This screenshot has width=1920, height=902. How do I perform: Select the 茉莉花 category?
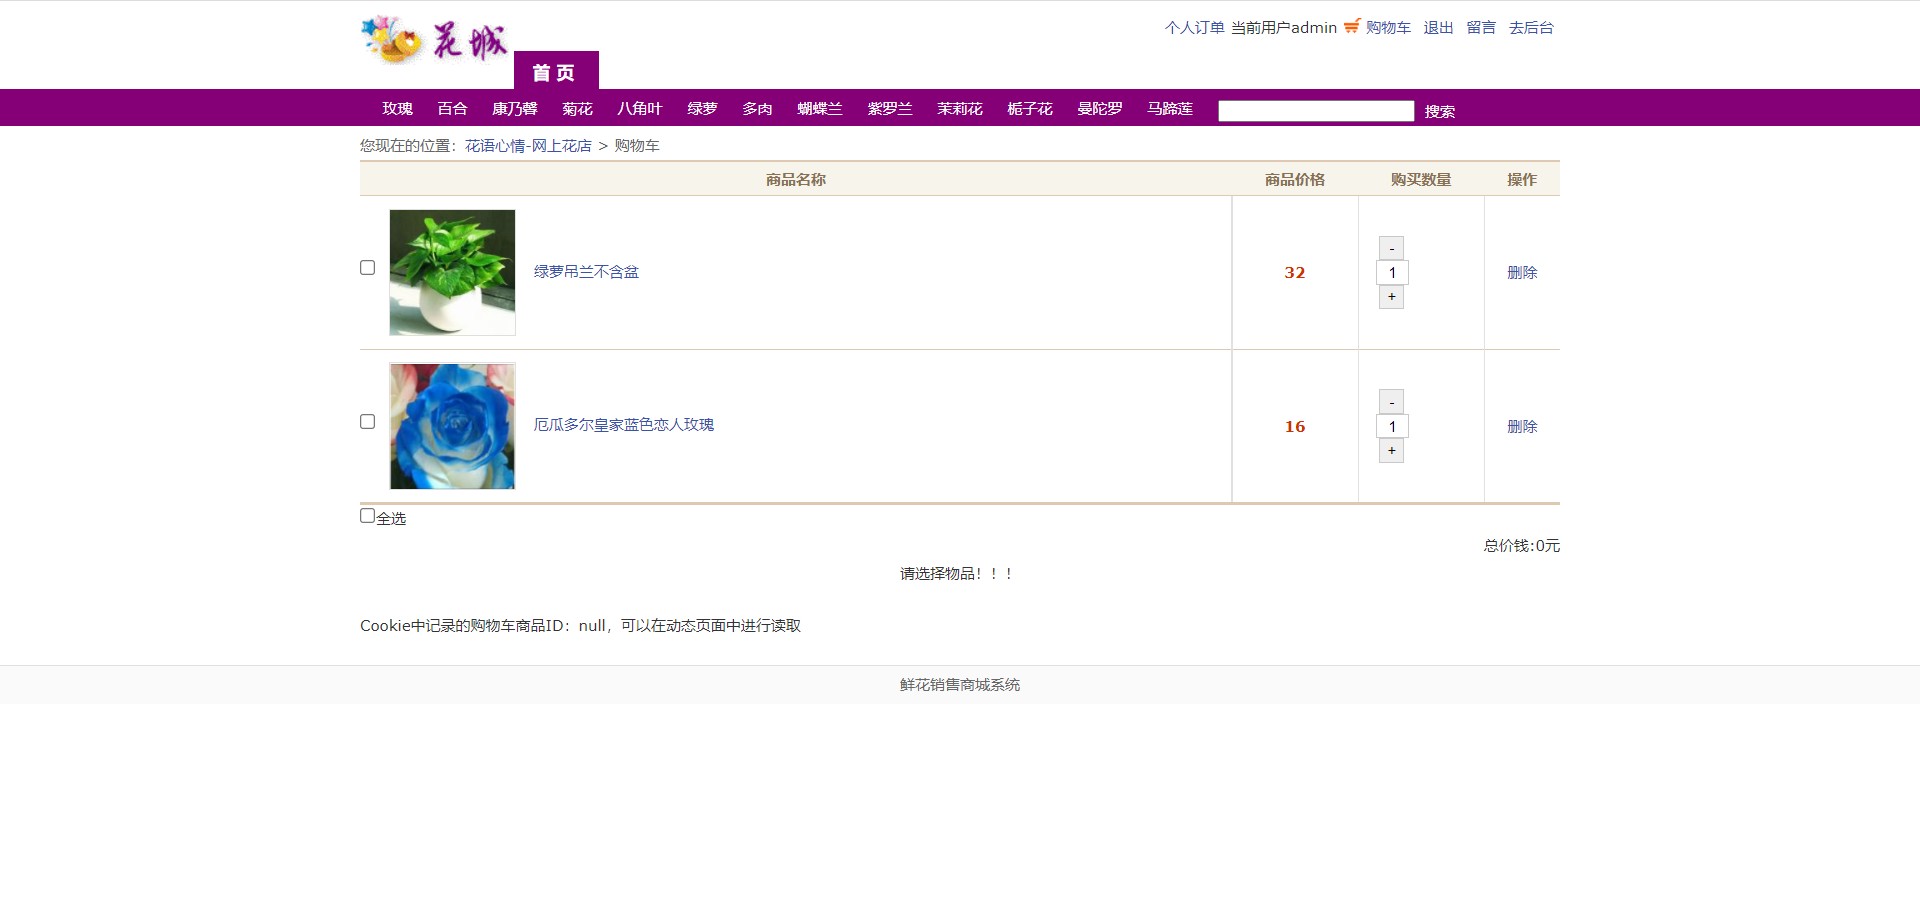tap(959, 109)
